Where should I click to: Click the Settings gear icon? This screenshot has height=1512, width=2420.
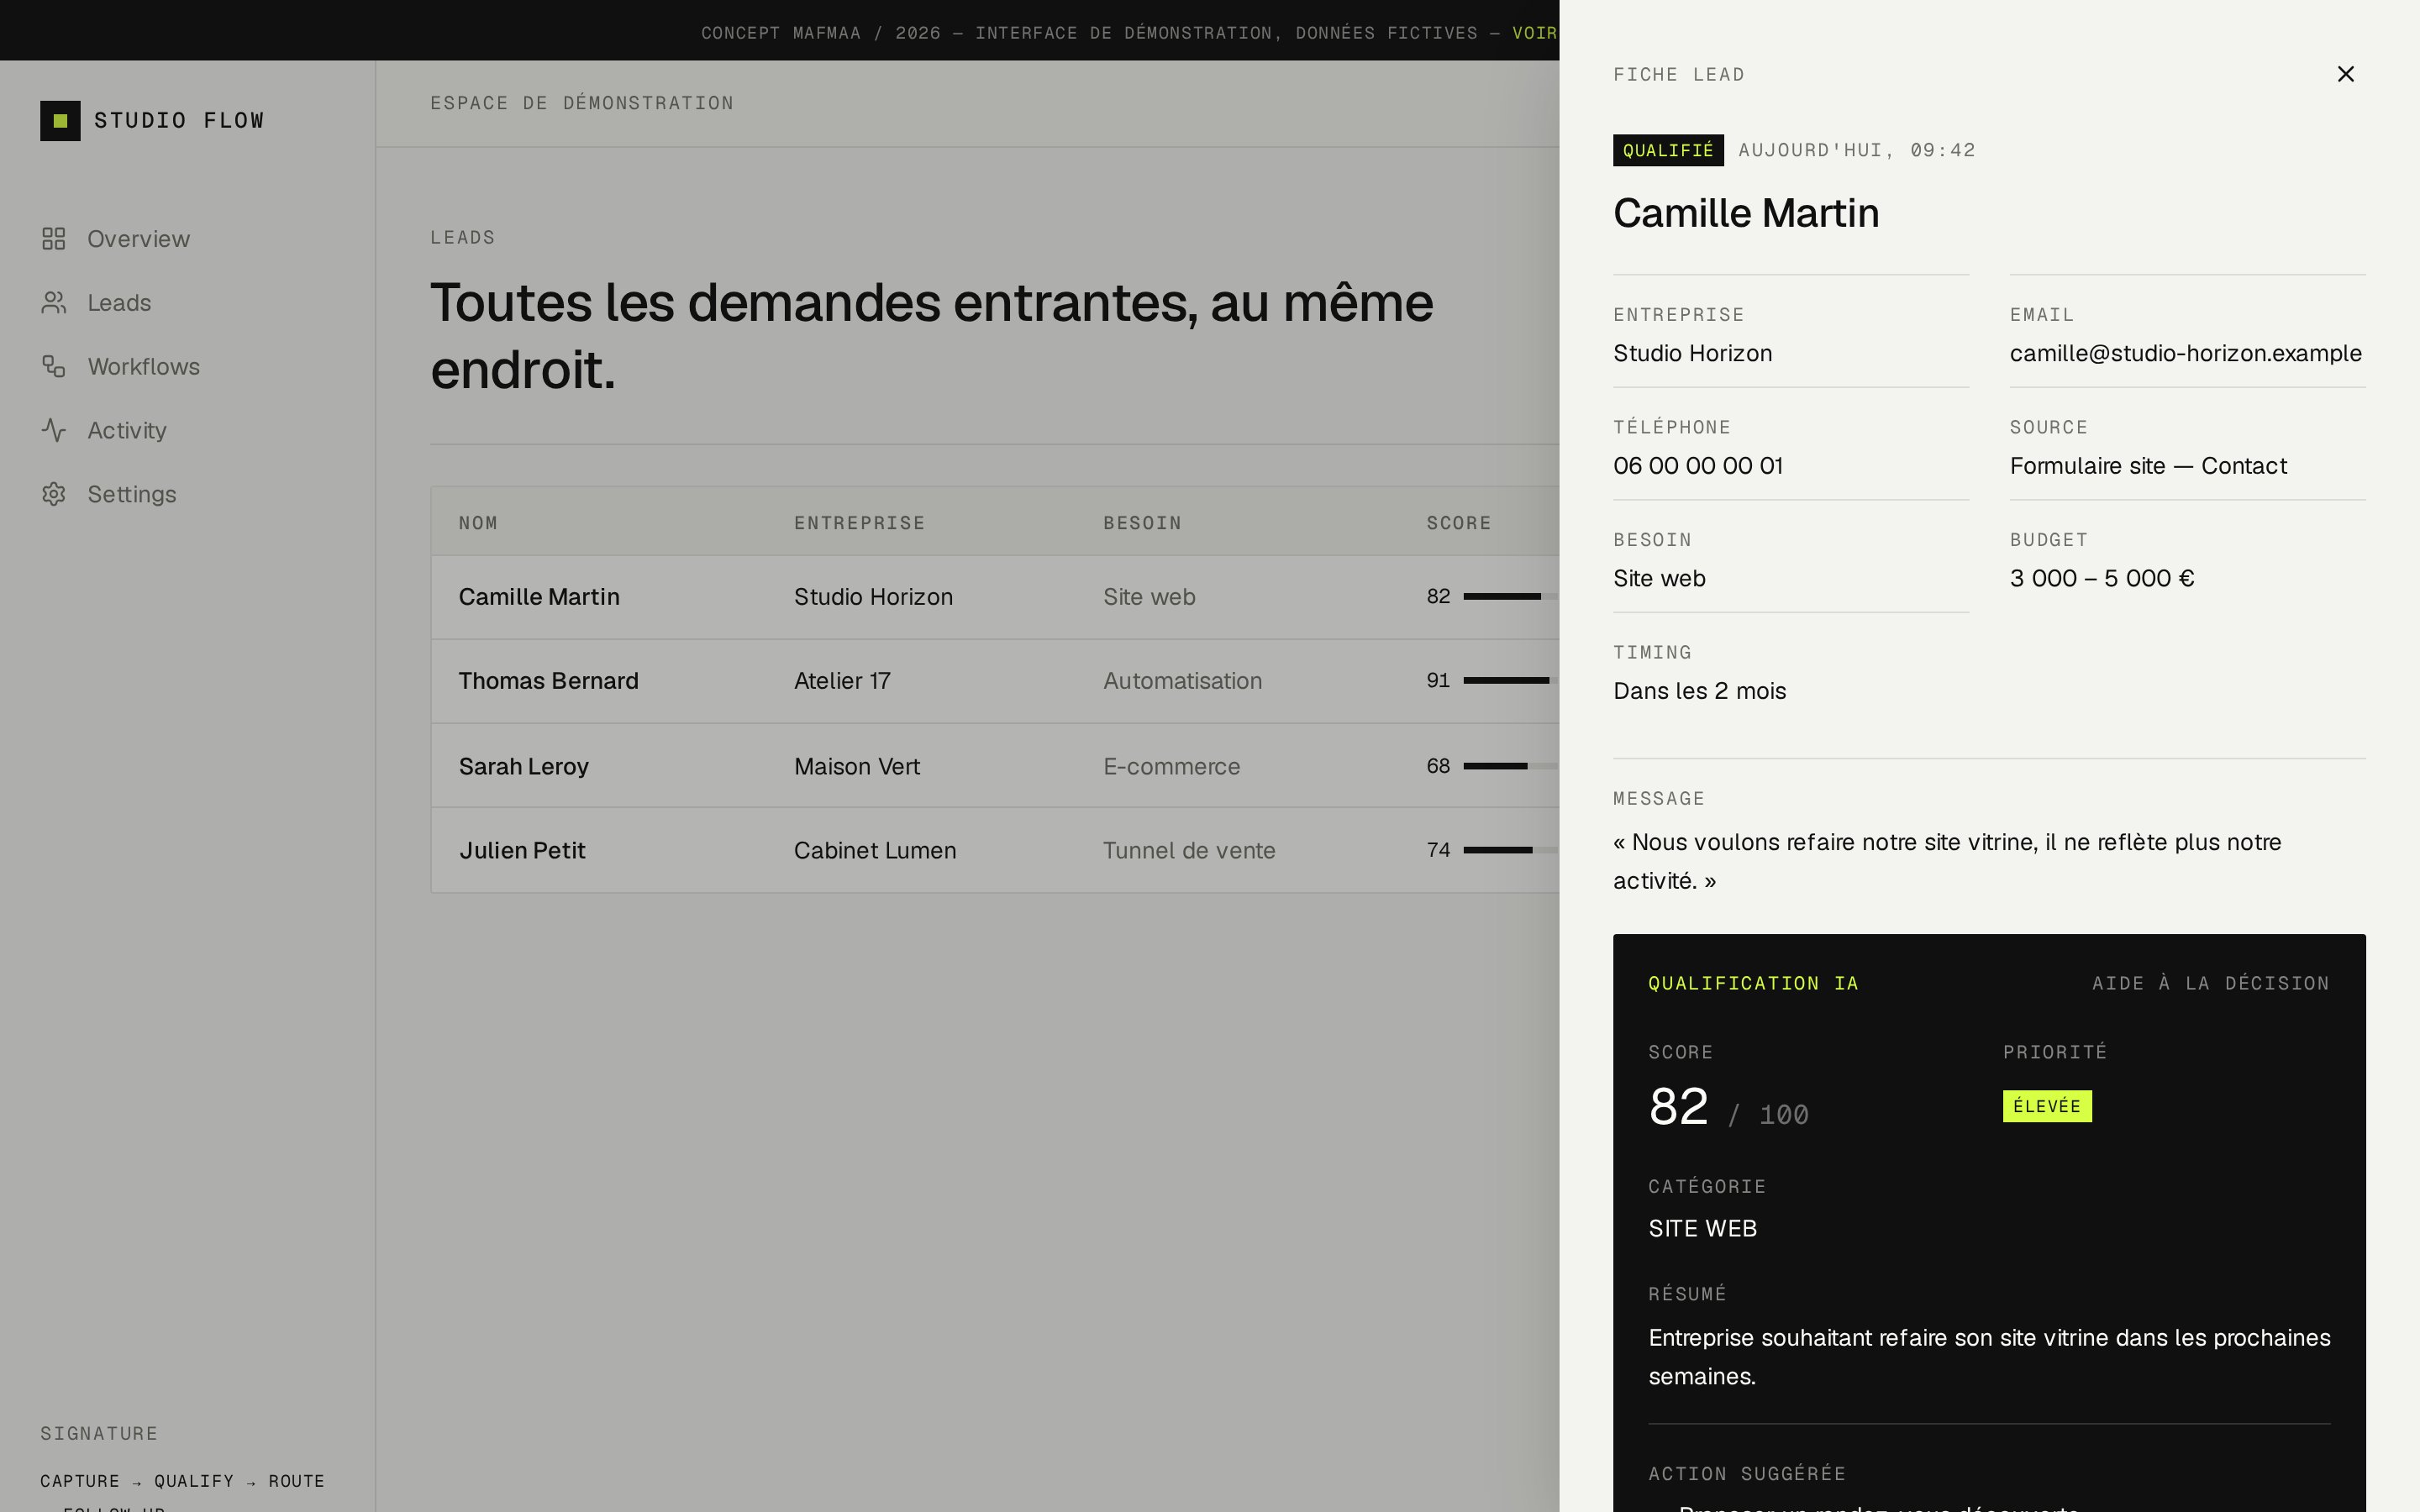(x=54, y=494)
